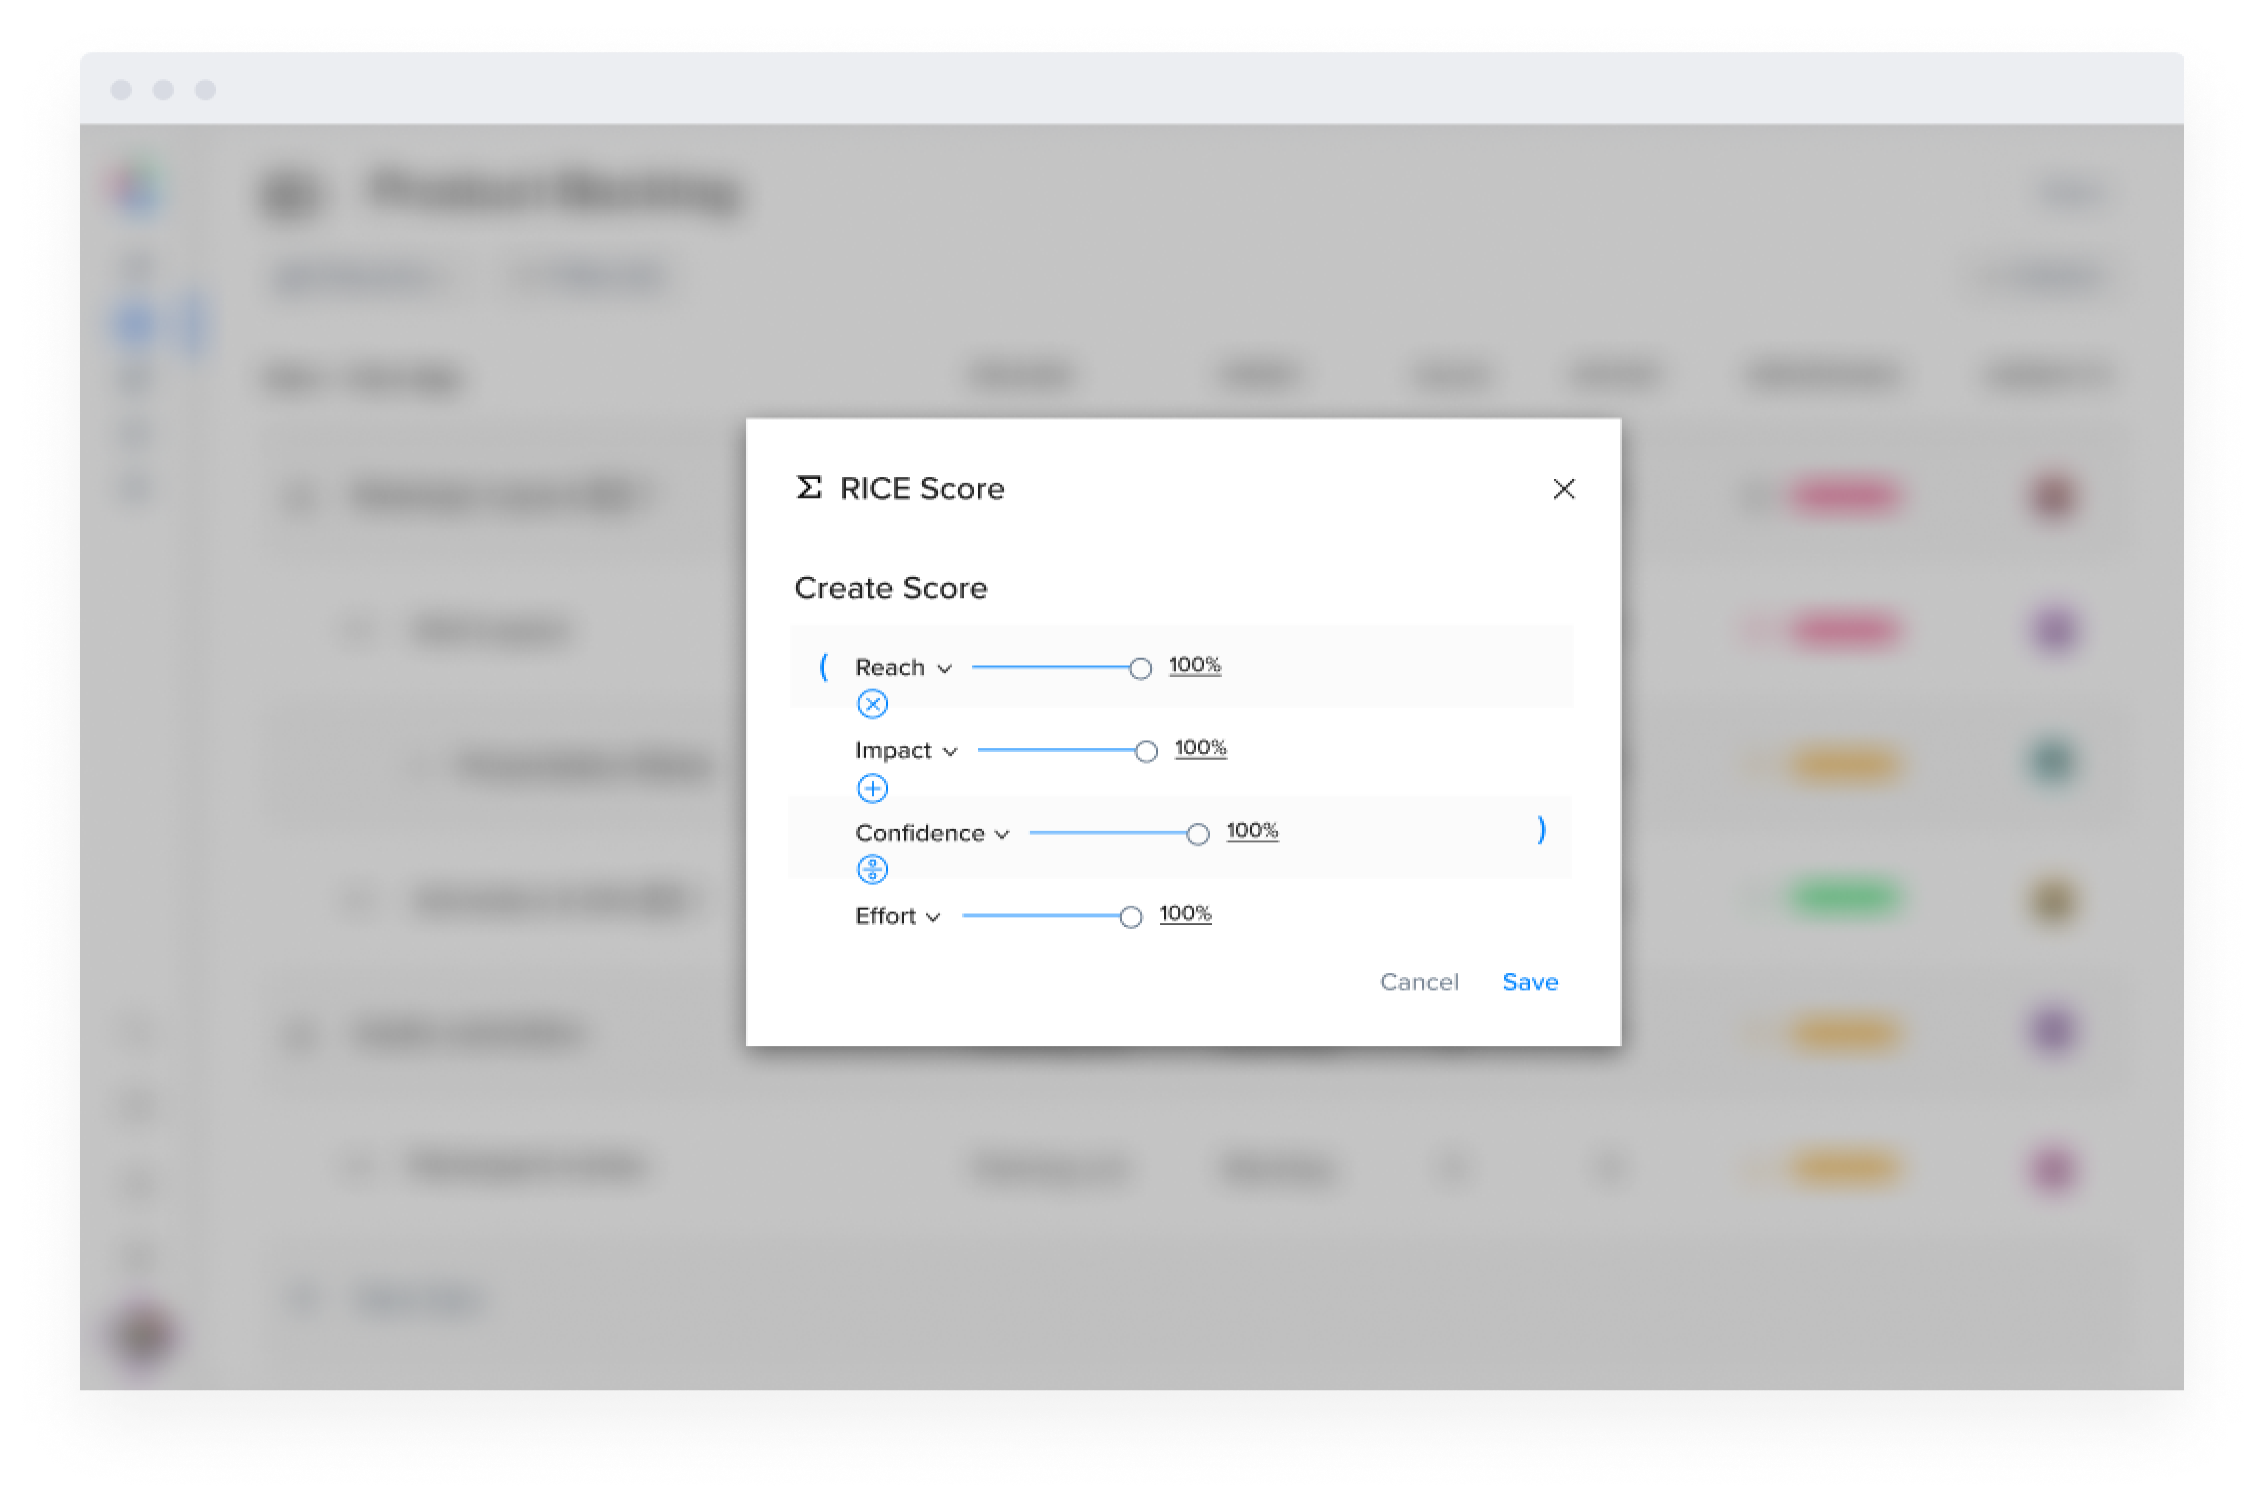Click the multiply operator below Reach
2264x1504 pixels.
(x=872, y=705)
